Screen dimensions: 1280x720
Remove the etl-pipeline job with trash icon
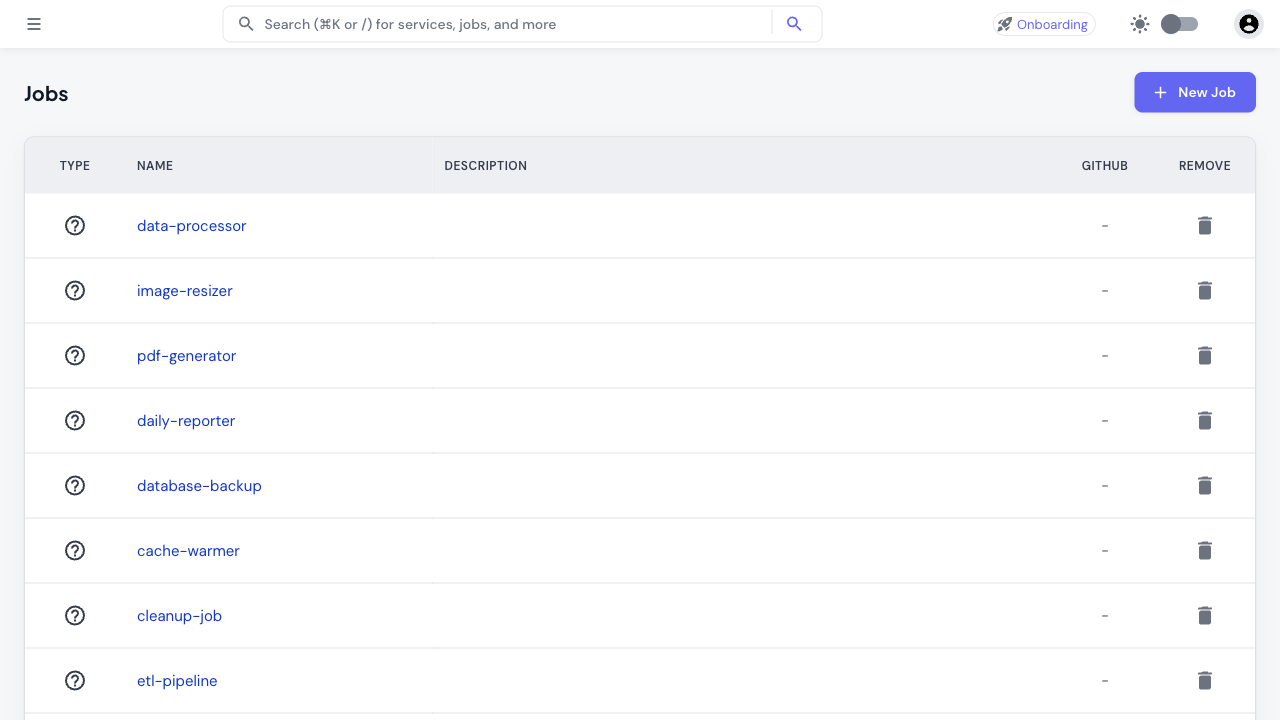[1204, 680]
